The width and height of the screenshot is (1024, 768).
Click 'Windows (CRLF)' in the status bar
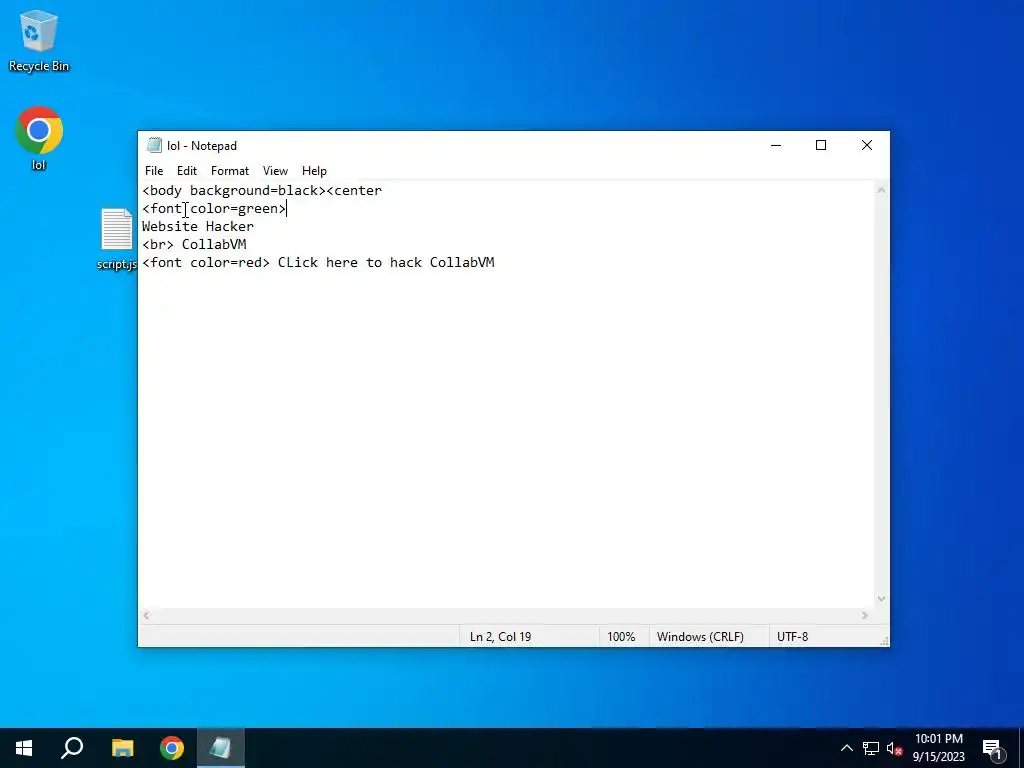700,637
